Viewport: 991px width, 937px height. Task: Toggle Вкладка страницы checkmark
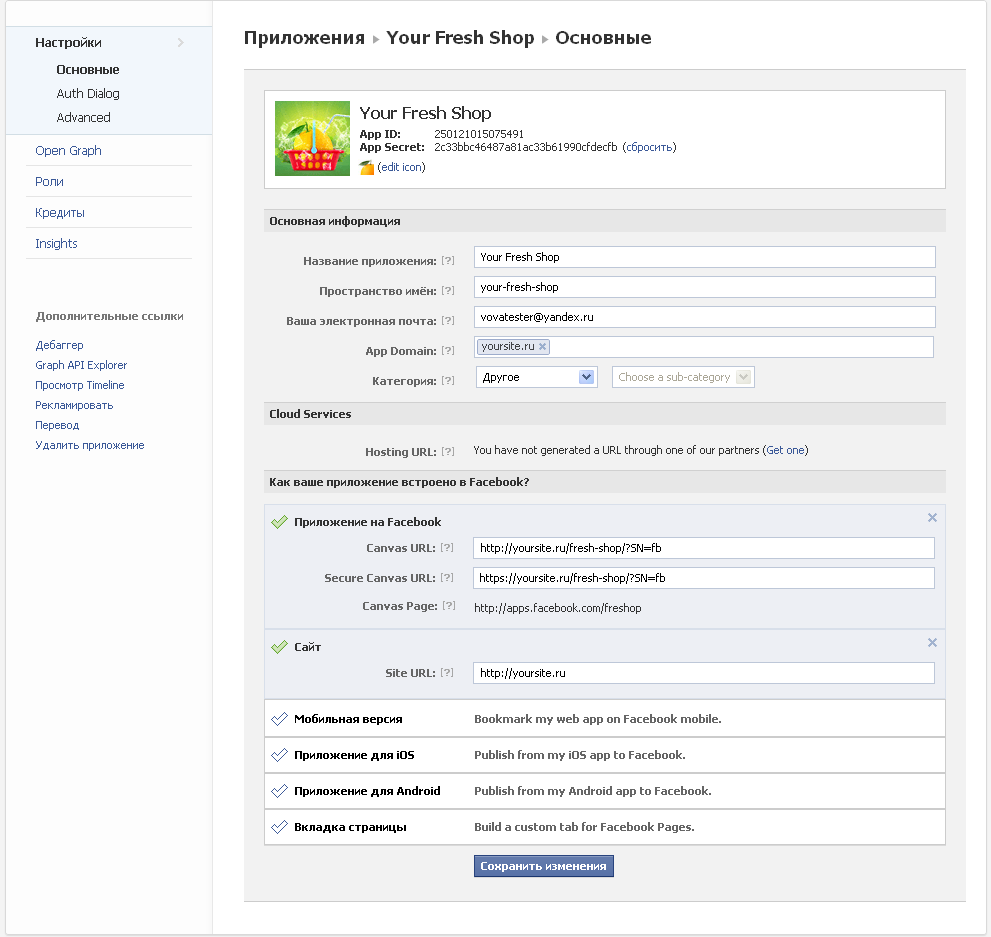point(280,827)
